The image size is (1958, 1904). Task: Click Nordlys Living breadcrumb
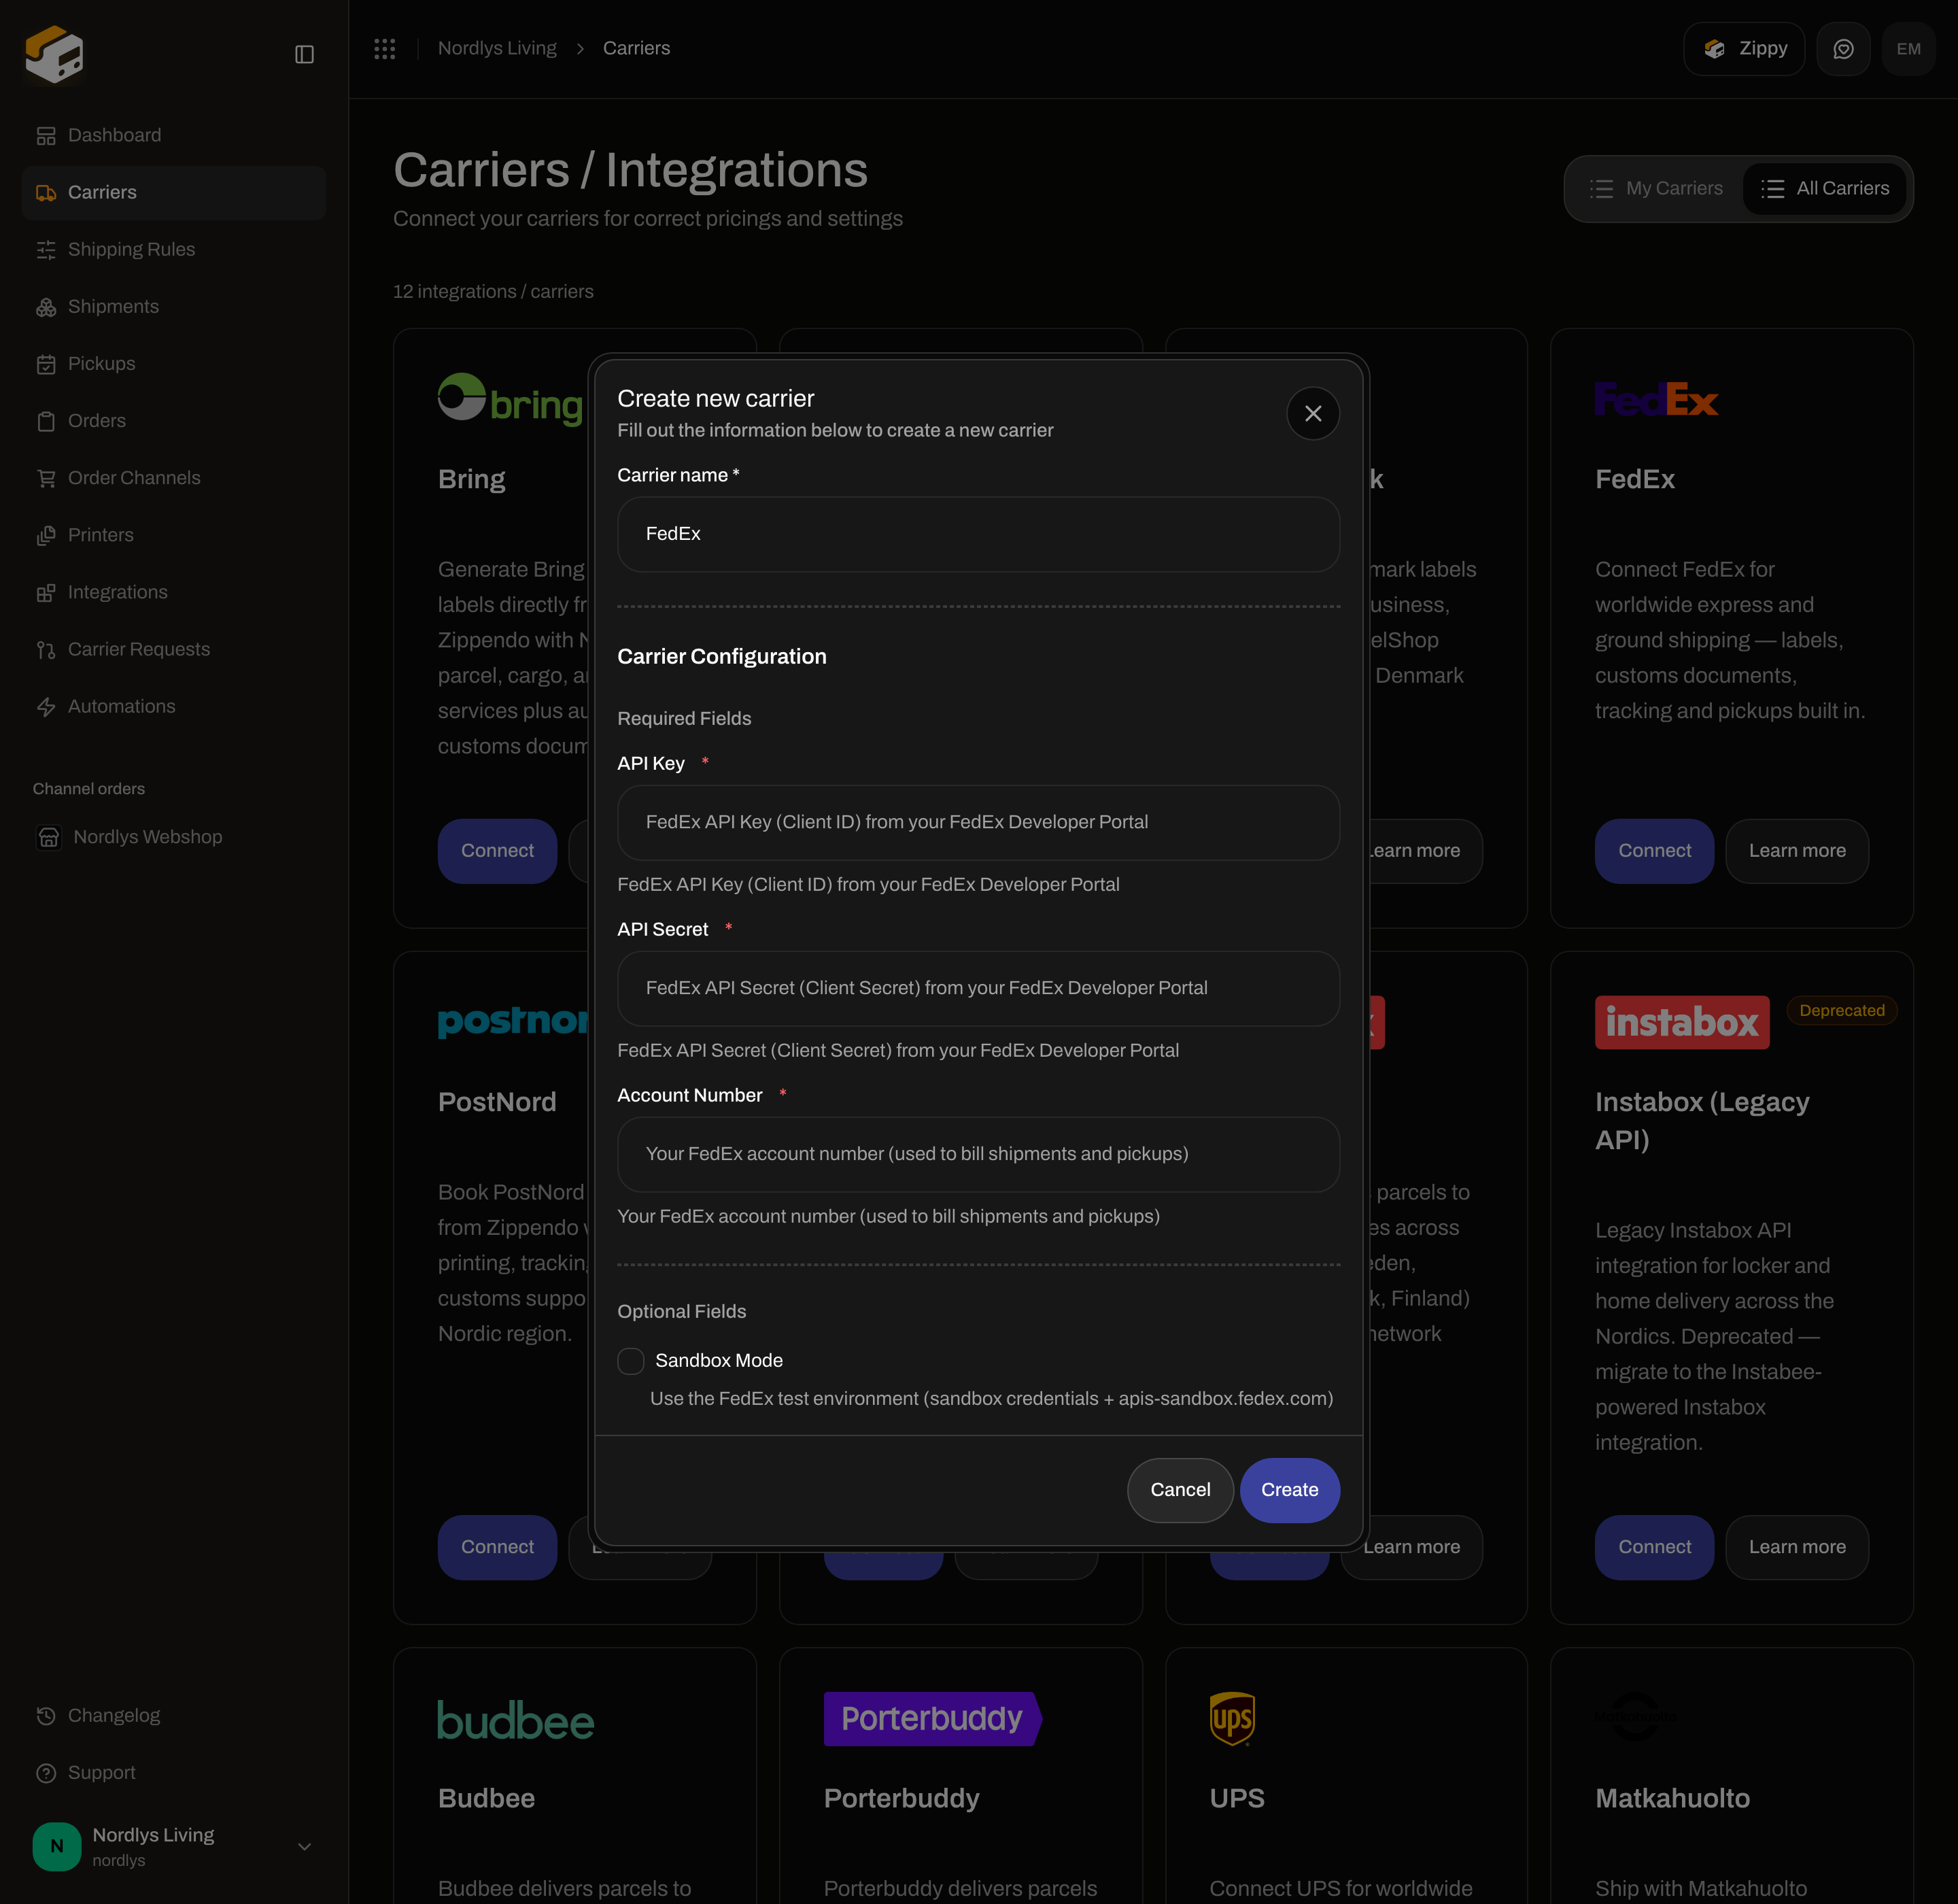coord(497,48)
